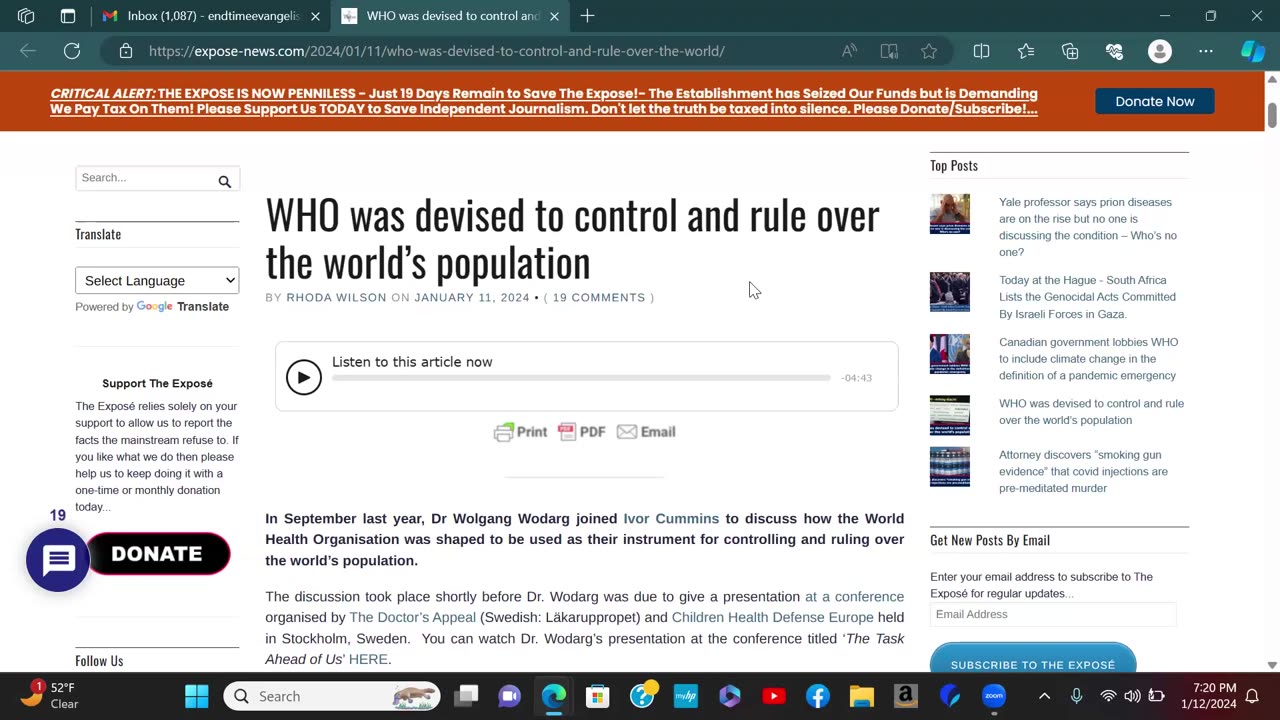
Task: Click the critical alert banner text
Action: 544,101
